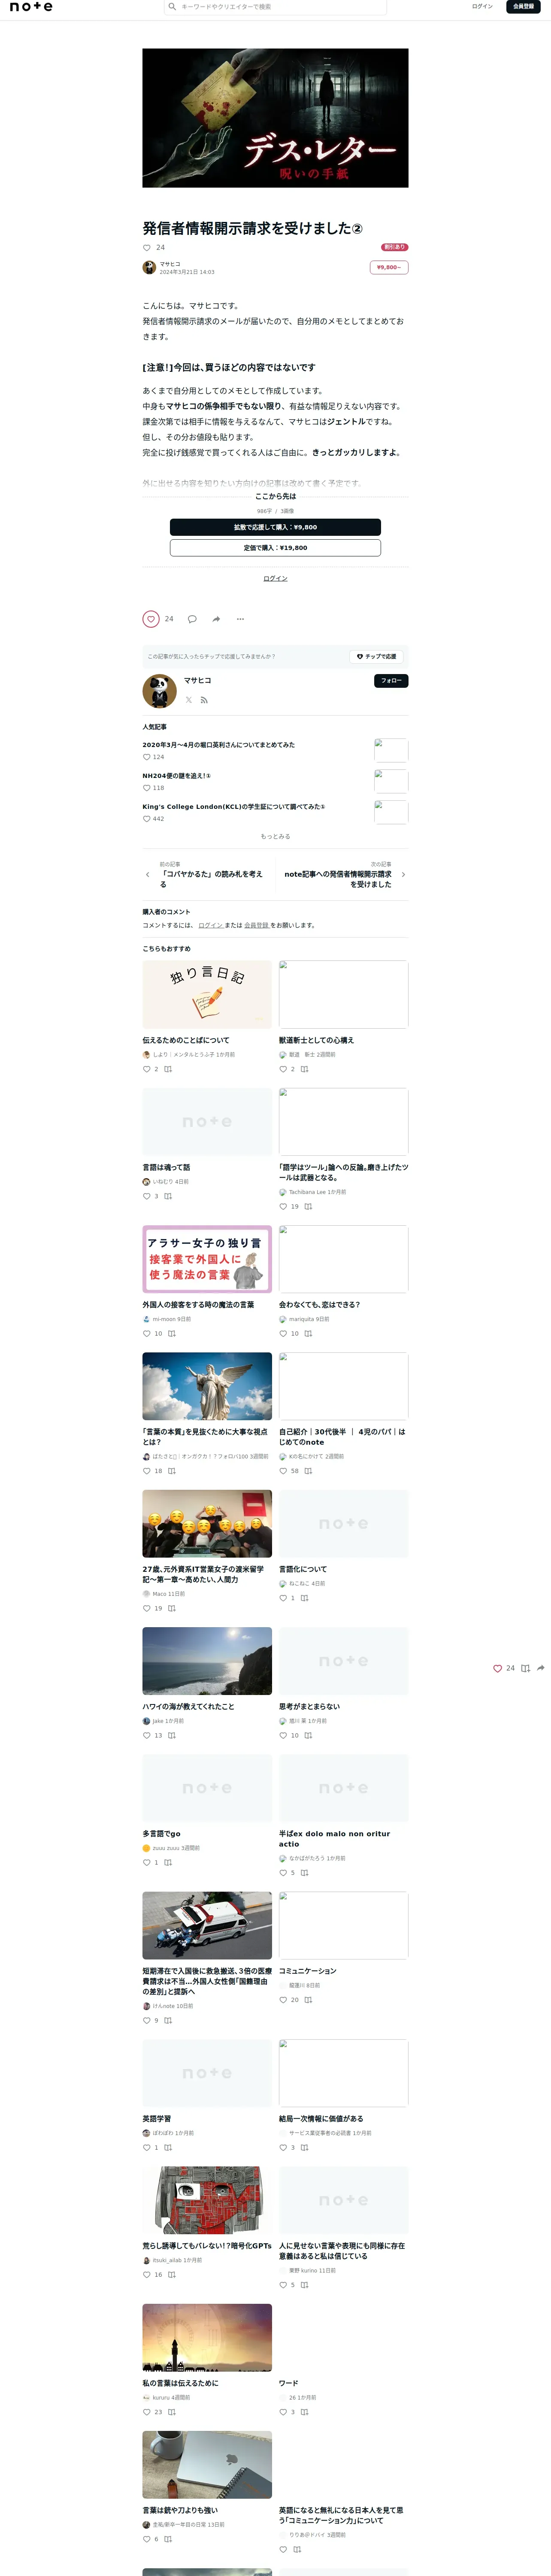Screen dimensions: 551x2576
Task: Click the floating share arrow at right
Action: (541, 1668)
